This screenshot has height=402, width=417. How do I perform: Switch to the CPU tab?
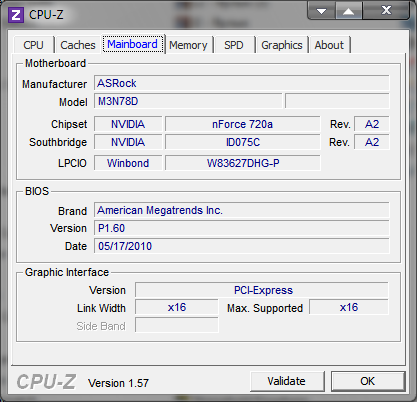point(33,45)
